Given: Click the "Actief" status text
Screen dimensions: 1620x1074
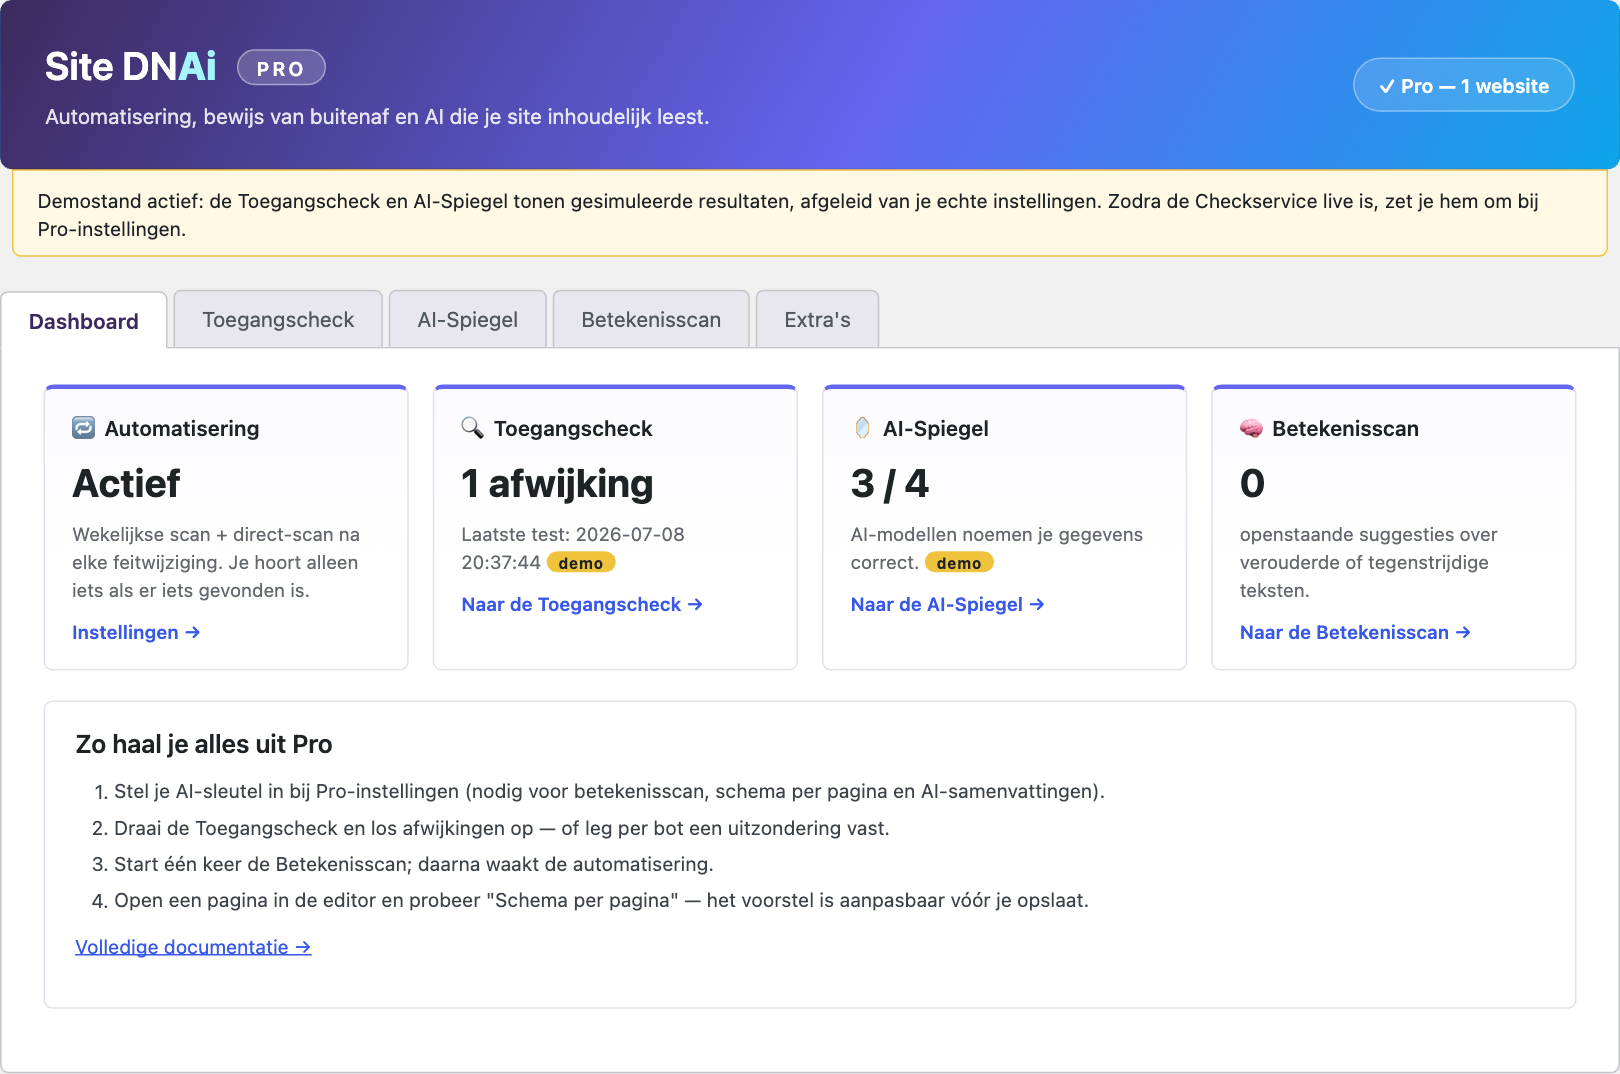Looking at the screenshot, I should coord(126,484).
